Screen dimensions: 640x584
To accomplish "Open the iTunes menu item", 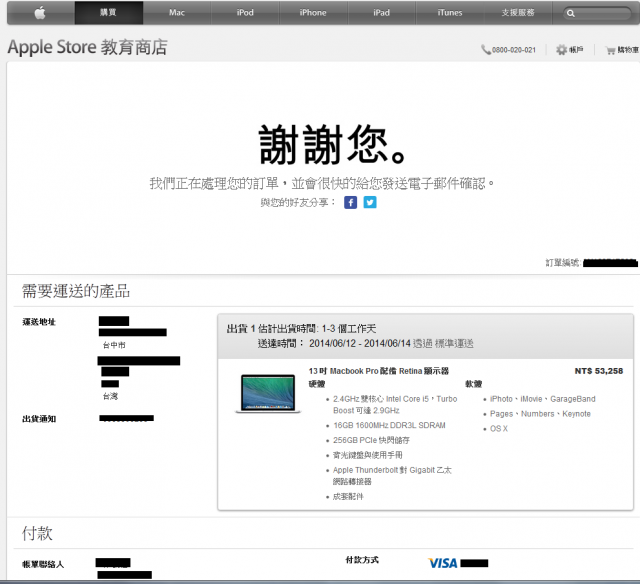I will 449,13.
